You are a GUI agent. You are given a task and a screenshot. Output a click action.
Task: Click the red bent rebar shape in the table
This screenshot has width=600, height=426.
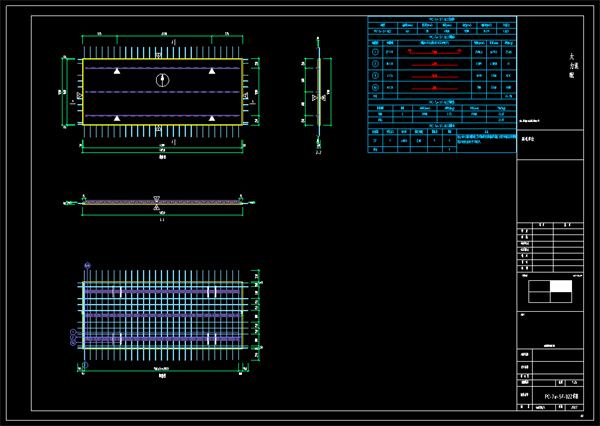tap(434, 52)
